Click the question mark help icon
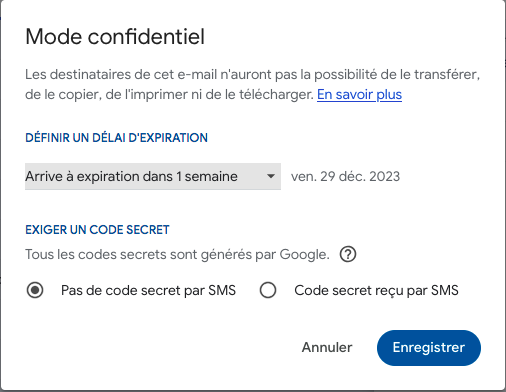 tap(348, 255)
